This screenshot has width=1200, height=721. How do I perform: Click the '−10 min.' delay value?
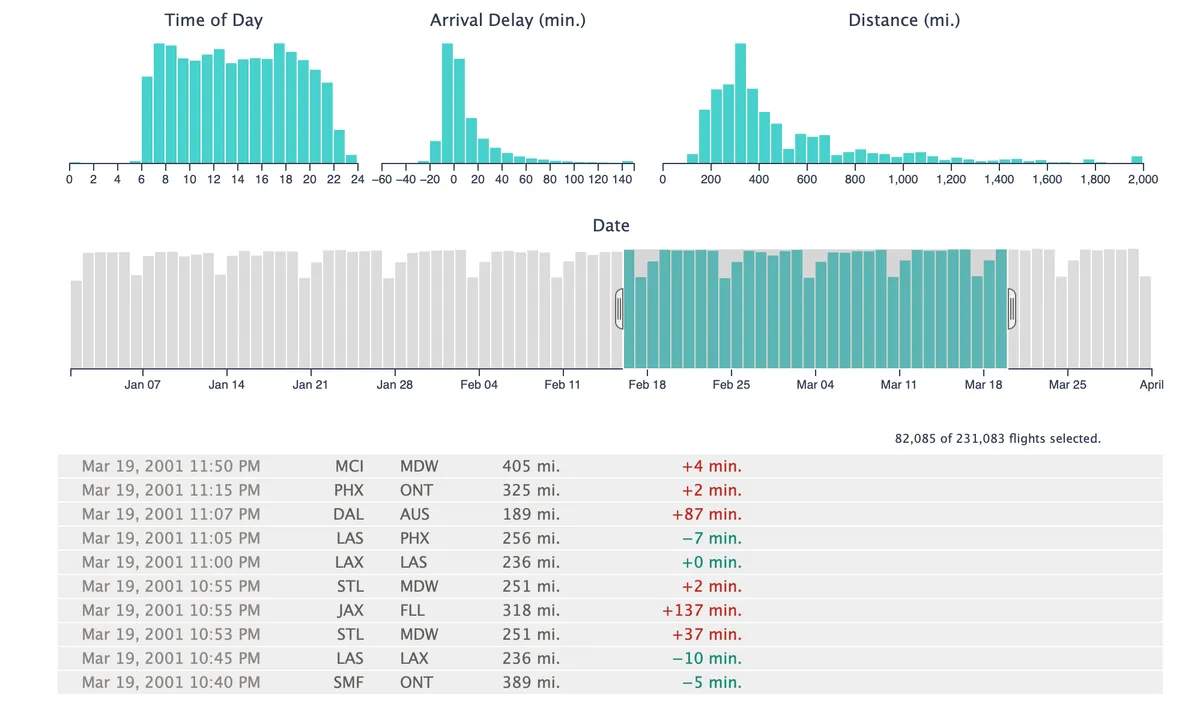(x=707, y=658)
